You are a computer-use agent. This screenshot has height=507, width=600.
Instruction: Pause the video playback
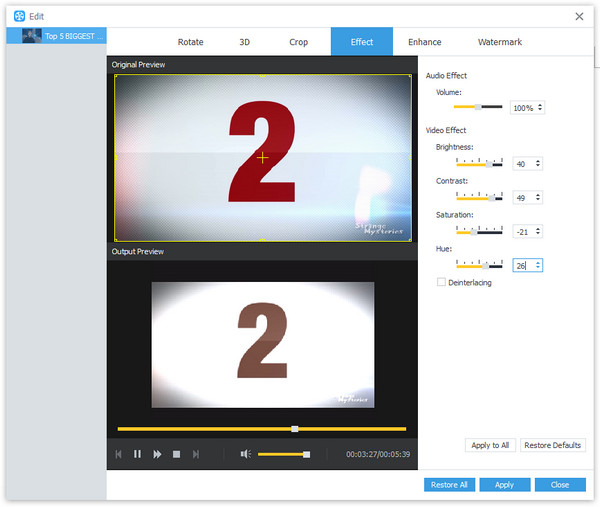click(x=137, y=454)
